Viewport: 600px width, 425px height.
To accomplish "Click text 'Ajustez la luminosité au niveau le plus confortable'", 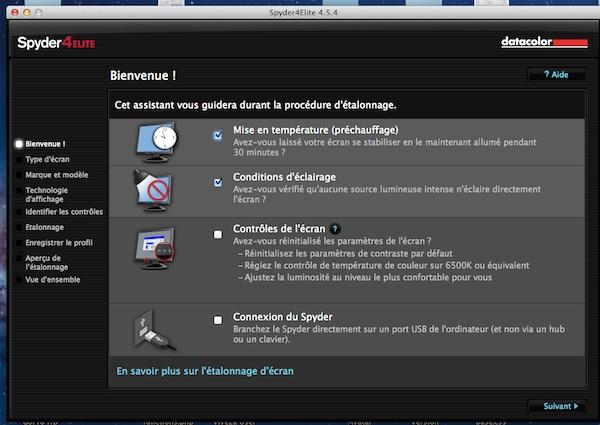I will click(x=347, y=277).
